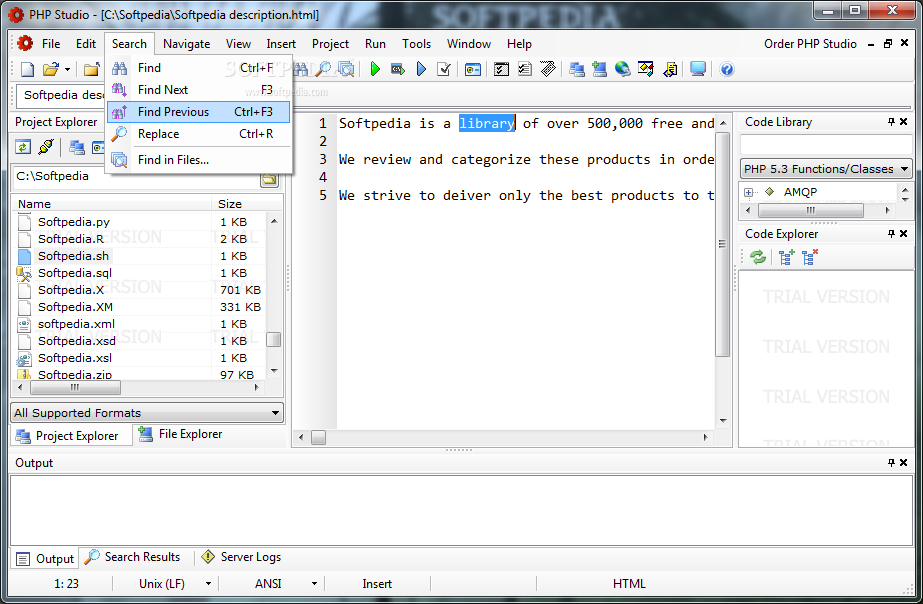Viewport: 923px width, 604px height.
Task: Click the monitor display toolbar icon
Action: [x=698, y=69]
